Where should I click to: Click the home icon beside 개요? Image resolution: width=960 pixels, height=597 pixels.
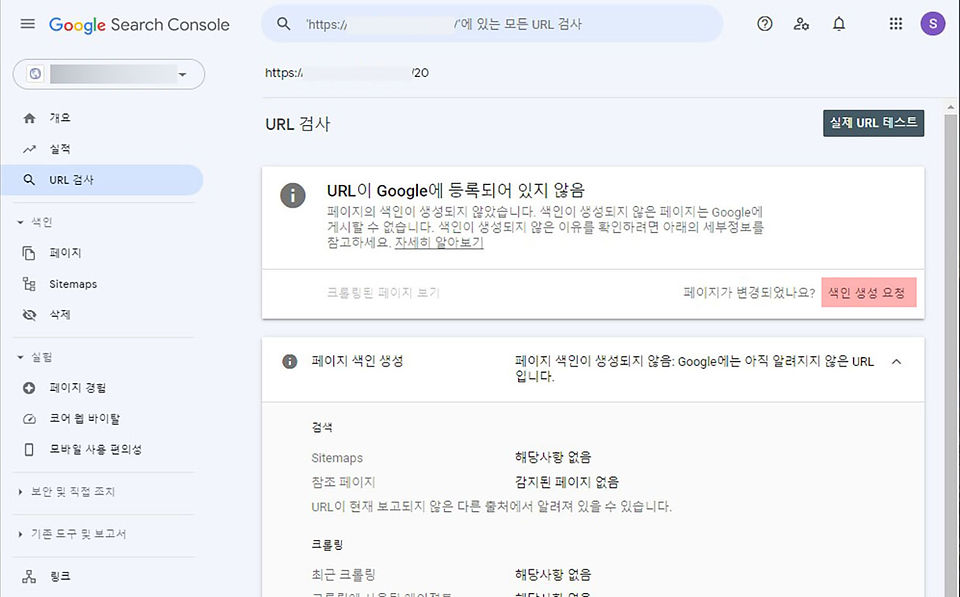click(29, 118)
